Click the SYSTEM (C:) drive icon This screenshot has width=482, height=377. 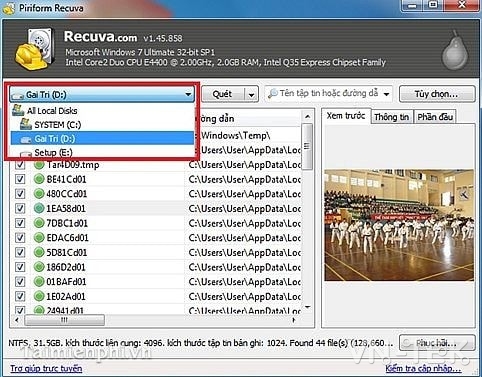pyautogui.click(x=26, y=124)
